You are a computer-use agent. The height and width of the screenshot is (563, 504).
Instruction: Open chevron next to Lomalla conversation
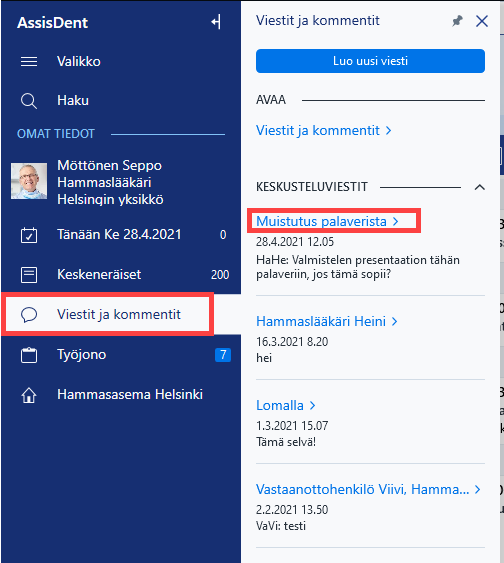tap(312, 405)
